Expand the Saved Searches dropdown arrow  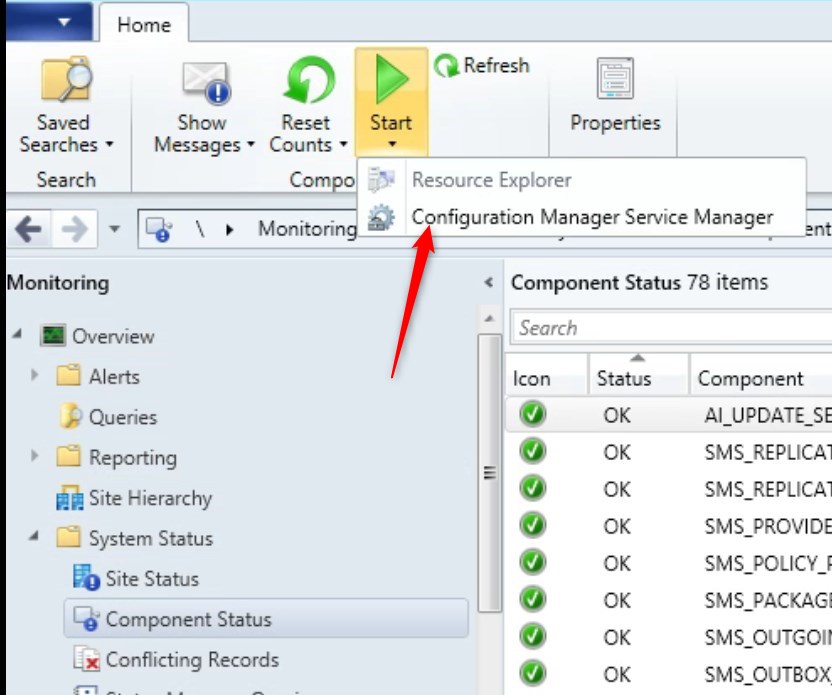[109, 144]
